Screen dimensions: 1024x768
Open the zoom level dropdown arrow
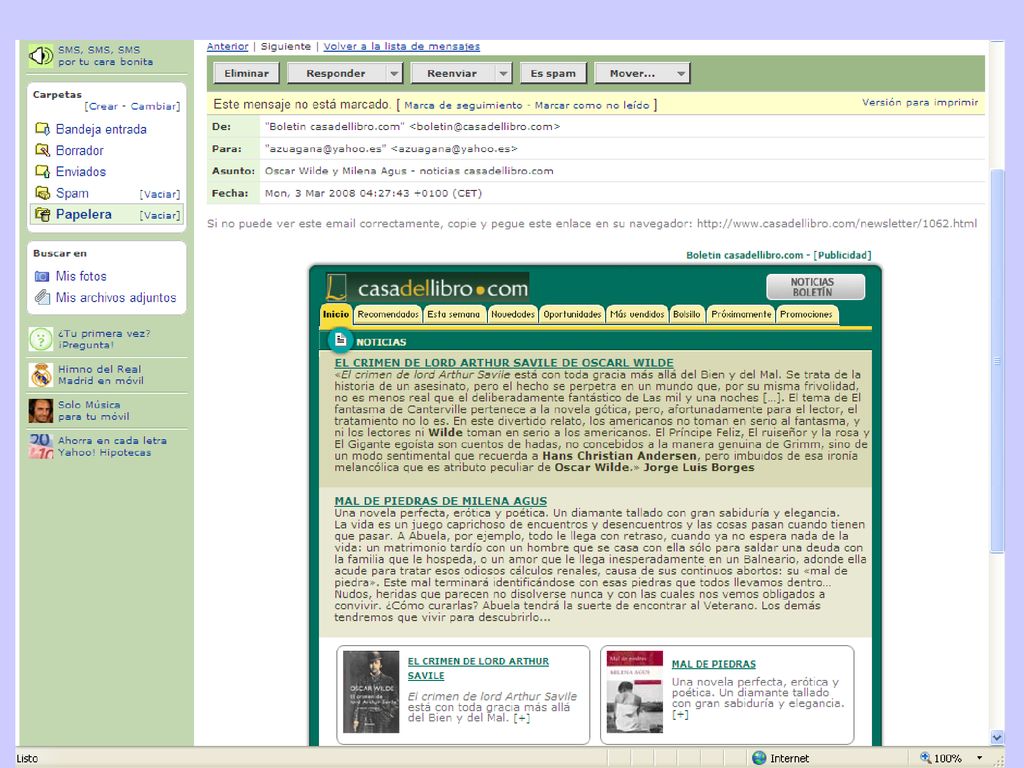980,758
